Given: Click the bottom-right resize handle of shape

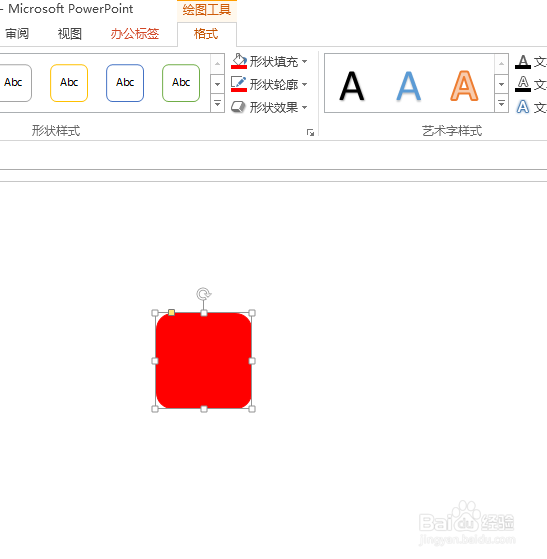Looking at the screenshot, I should (x=252, y=409).
